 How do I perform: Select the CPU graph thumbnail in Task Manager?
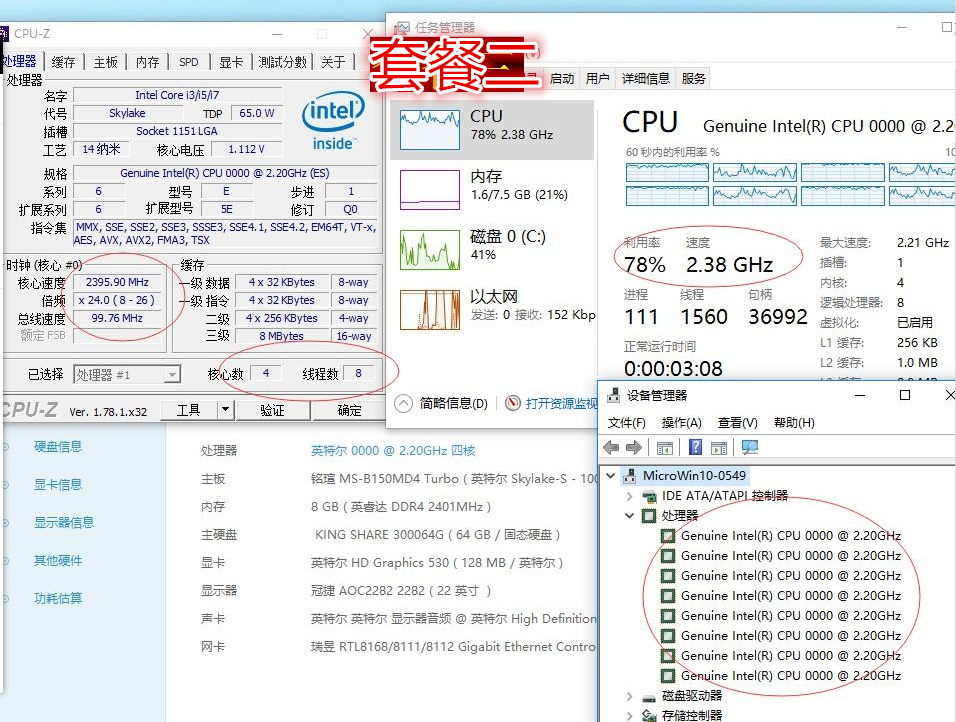[430, 130]
